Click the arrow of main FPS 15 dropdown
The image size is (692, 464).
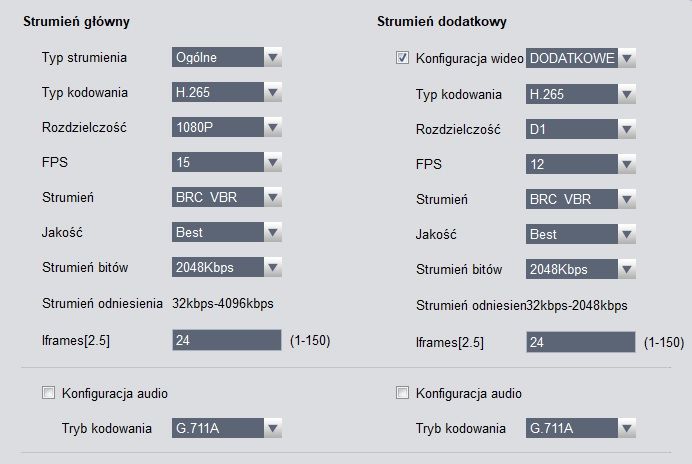click(x=273, y=162)
